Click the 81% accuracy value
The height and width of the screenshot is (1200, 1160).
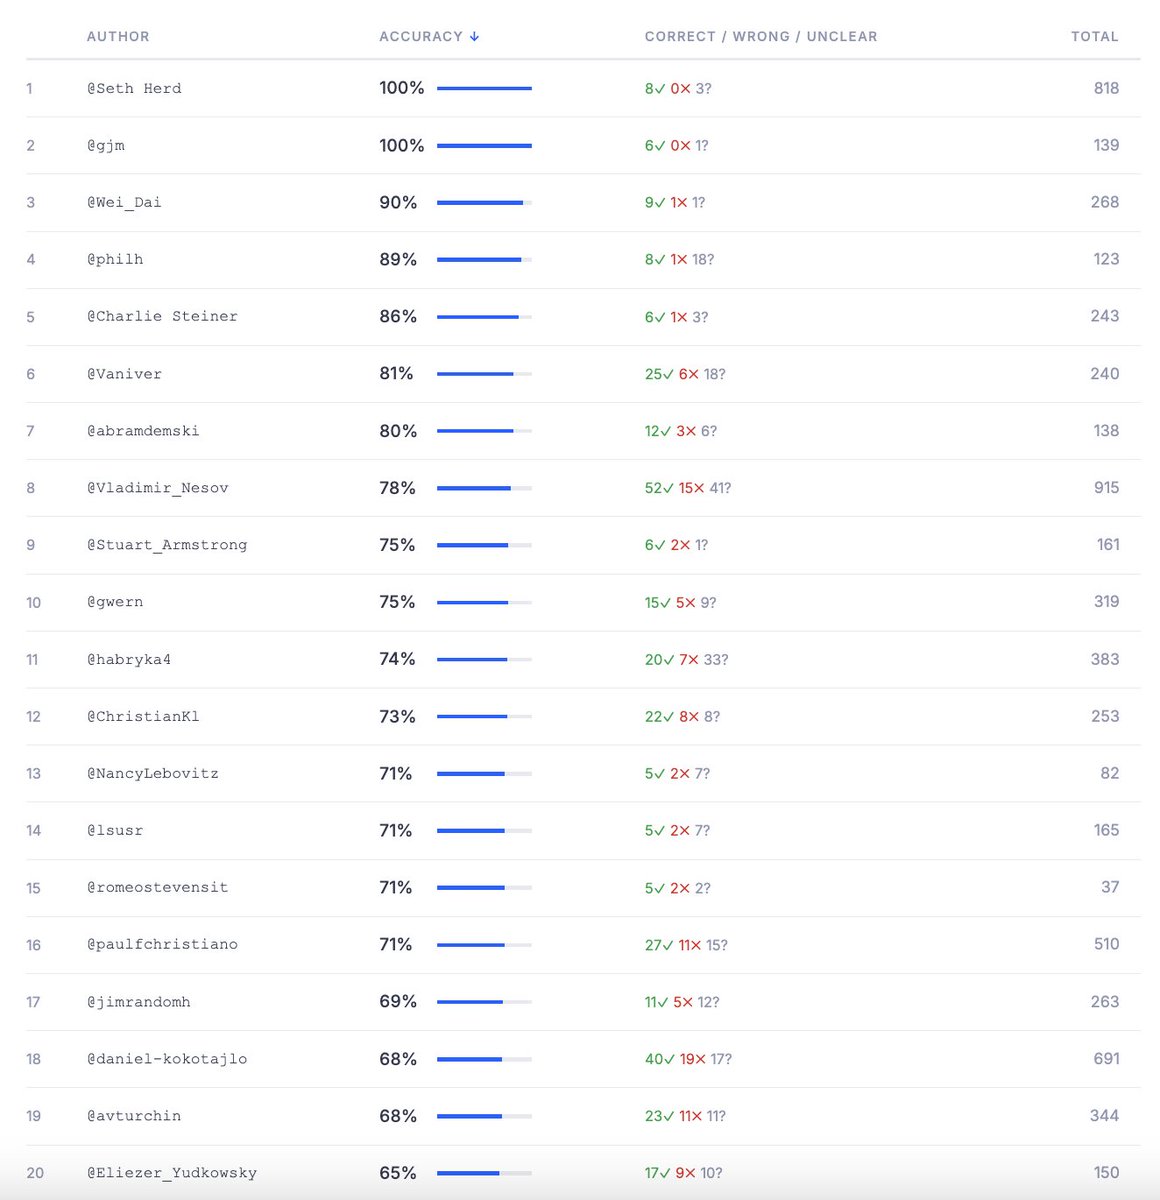tap(396, 373)
